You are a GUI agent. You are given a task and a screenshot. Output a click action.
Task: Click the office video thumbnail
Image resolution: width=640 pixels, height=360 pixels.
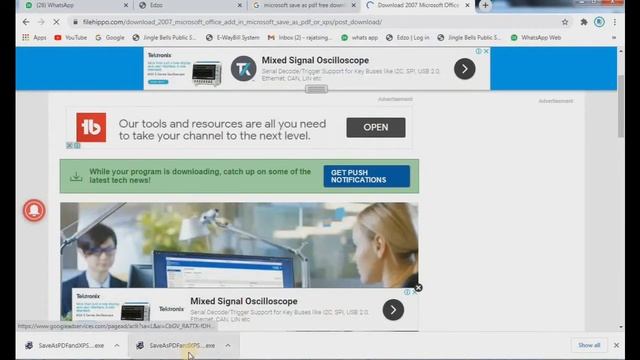click(239, 245)
